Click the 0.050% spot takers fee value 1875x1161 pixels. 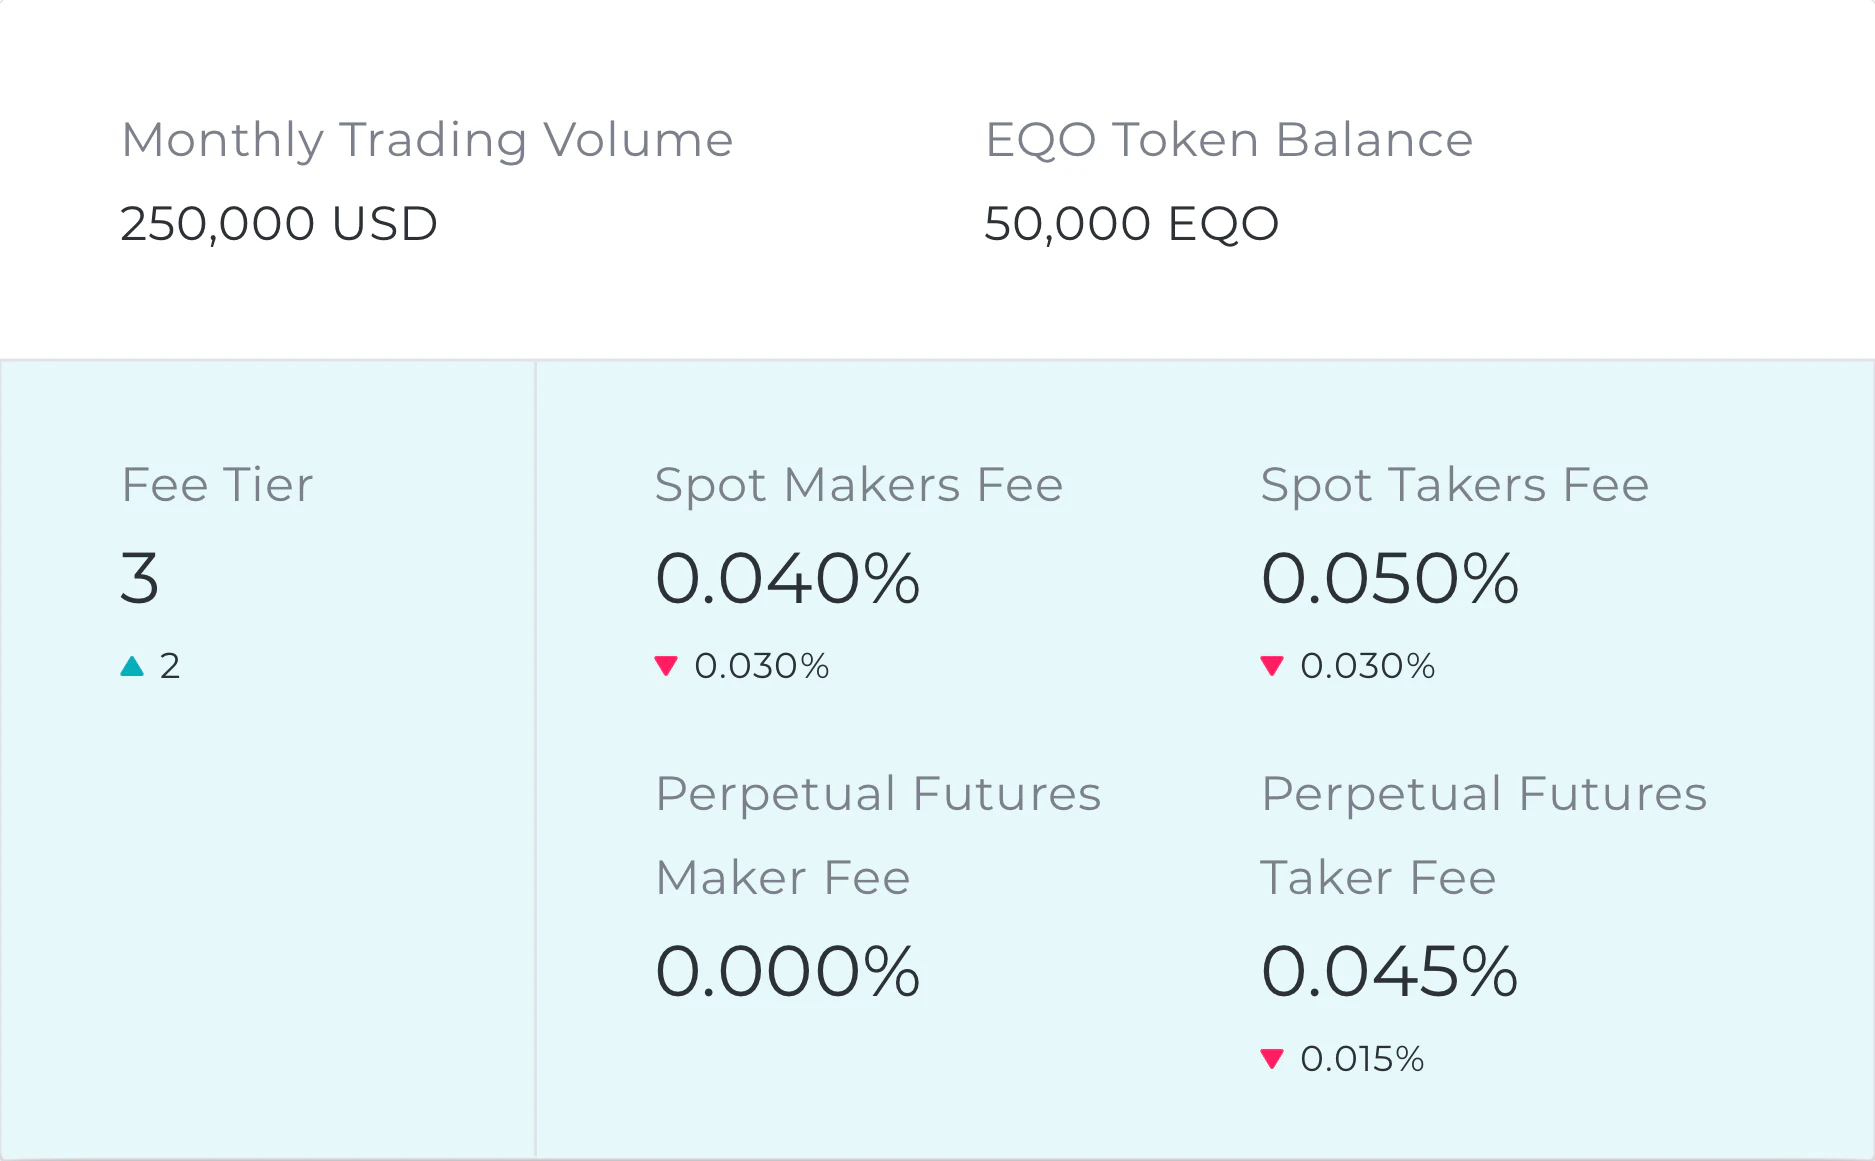pyautogui.click(x=1389, y=578)
